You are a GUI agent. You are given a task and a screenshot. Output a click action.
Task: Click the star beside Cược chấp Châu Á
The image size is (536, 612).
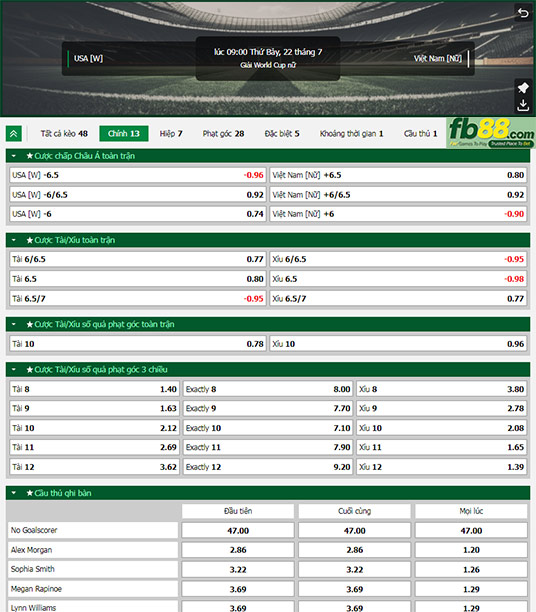point(30,156)
